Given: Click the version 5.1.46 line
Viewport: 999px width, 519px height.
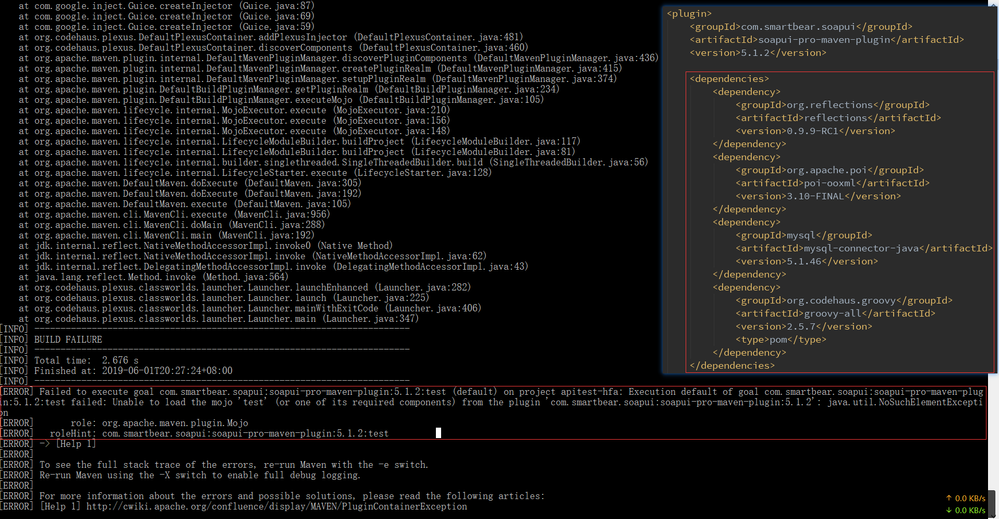Looking at the screenshot, I should point(807,261).
